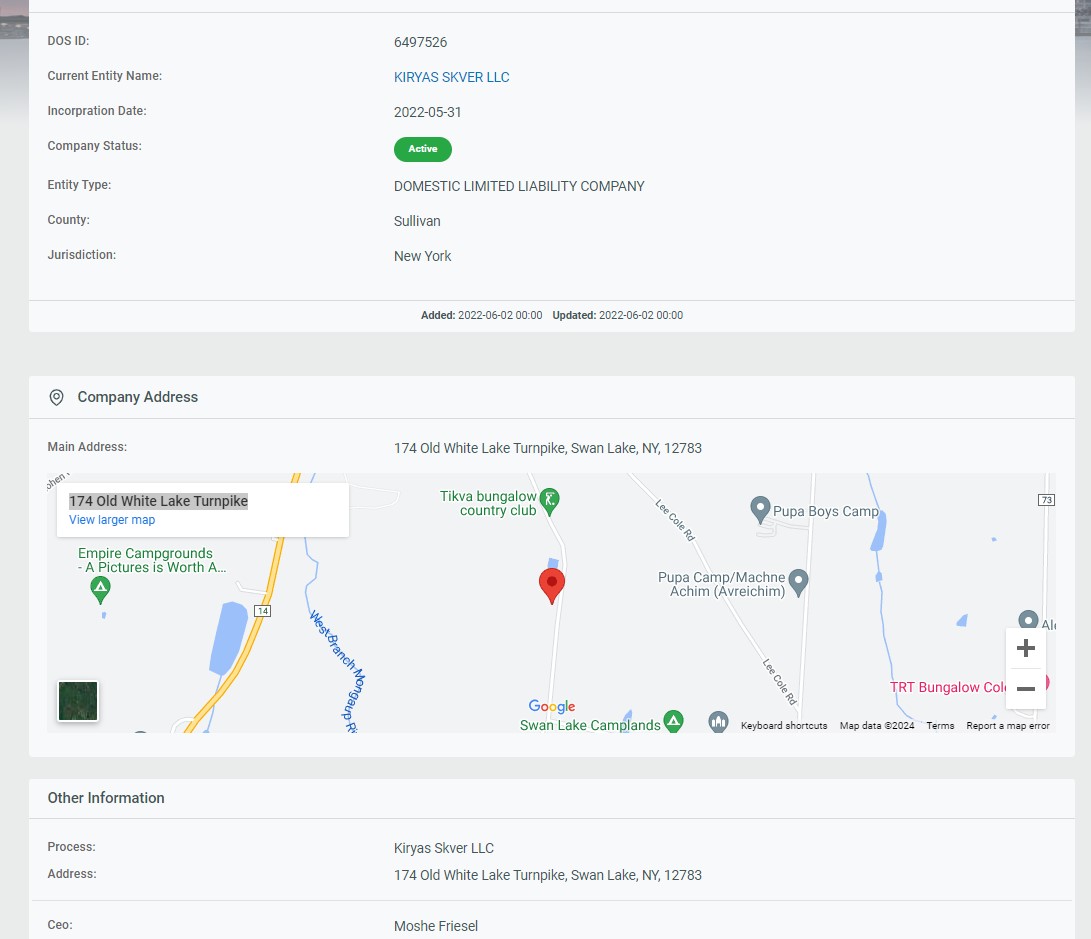
Task: Select Swan Lake Camplands tent marker
Action: (674, 721)
